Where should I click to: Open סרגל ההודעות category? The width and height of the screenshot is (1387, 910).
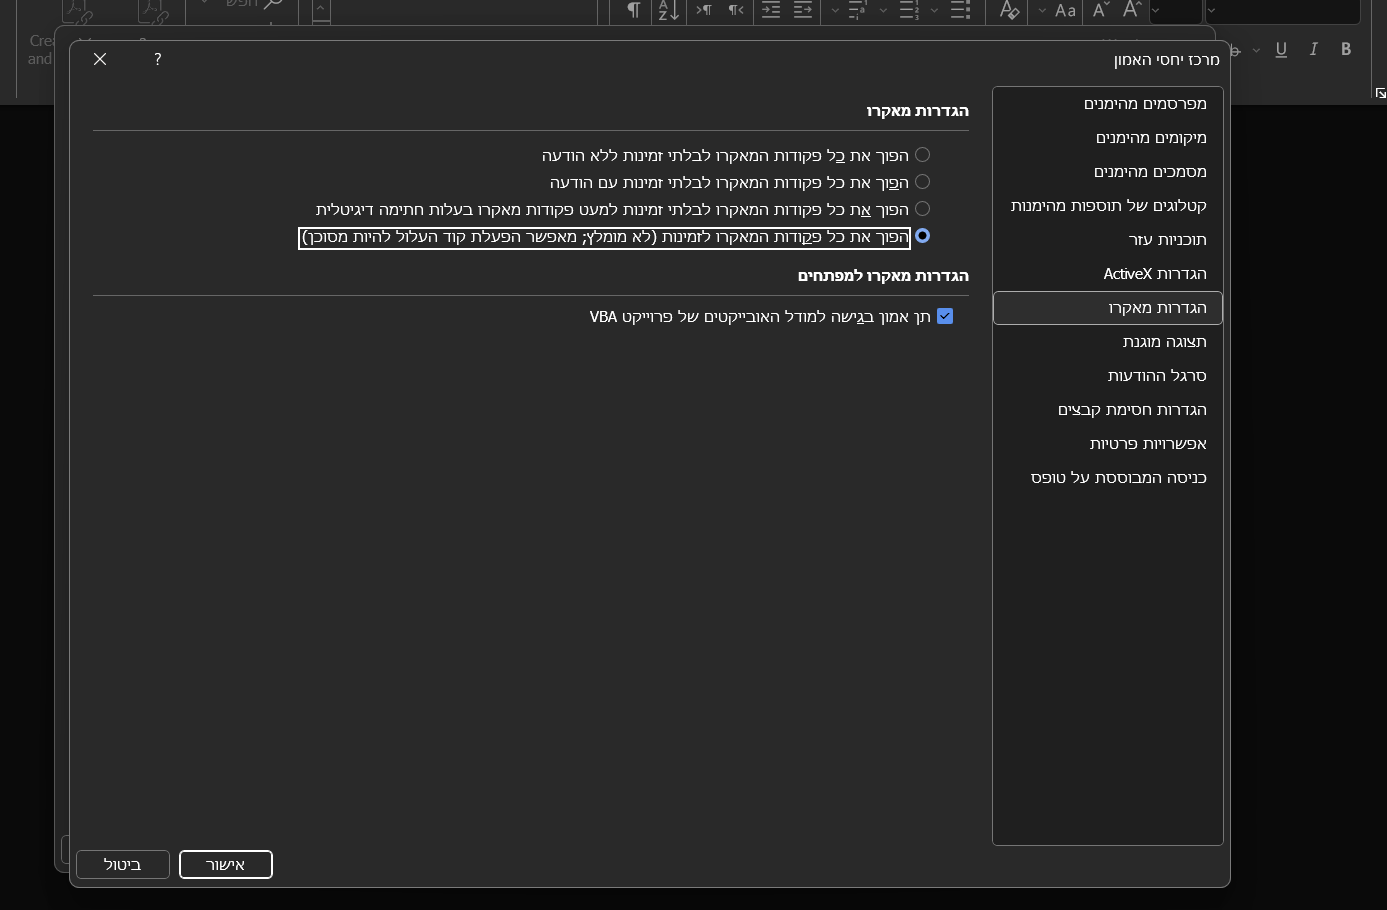(1108, 376)
